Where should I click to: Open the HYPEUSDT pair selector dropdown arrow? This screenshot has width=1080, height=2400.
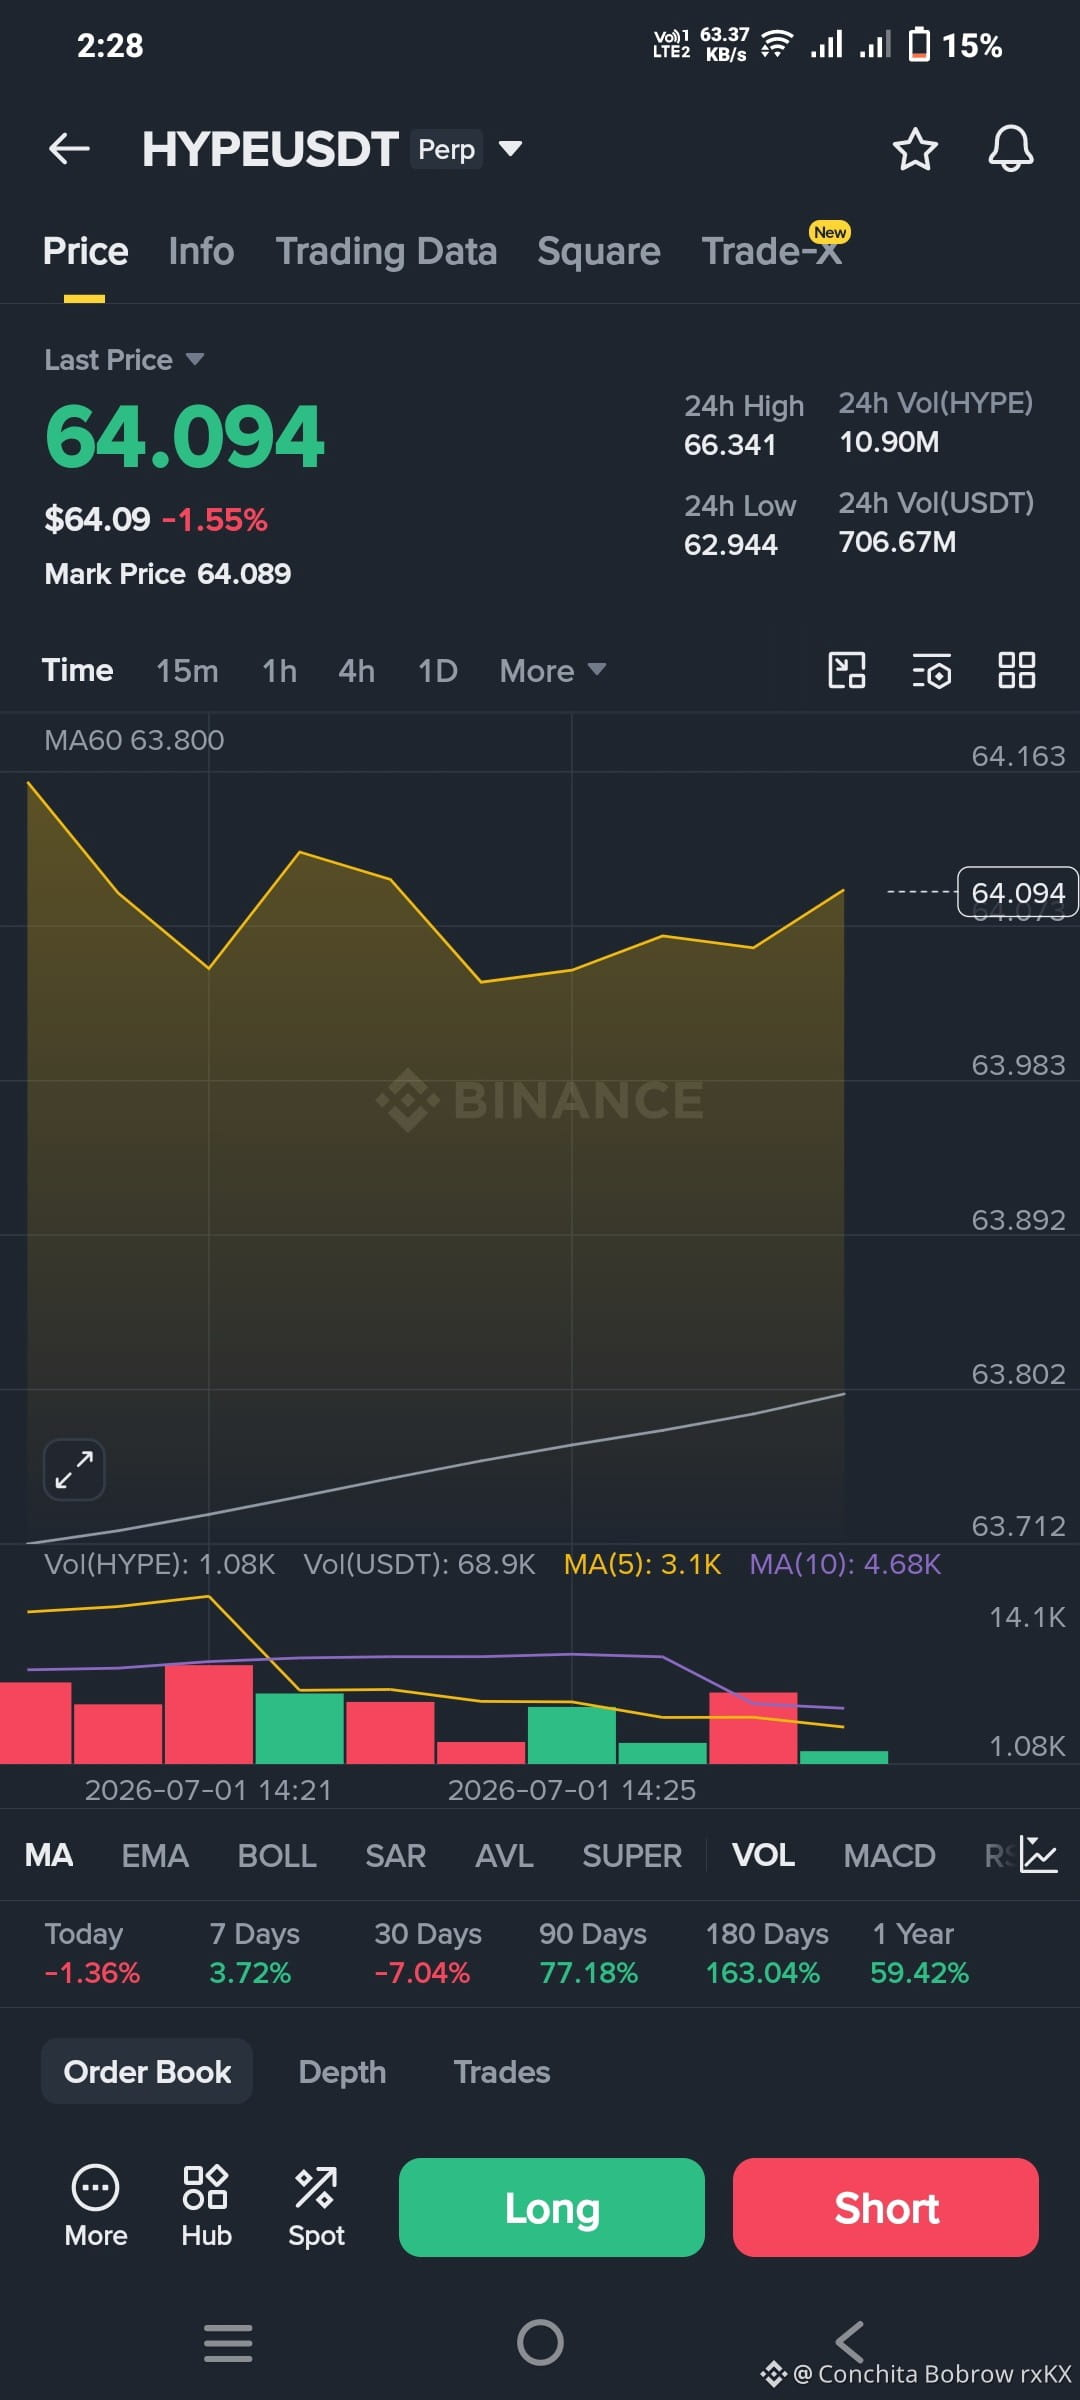point(510,149)
